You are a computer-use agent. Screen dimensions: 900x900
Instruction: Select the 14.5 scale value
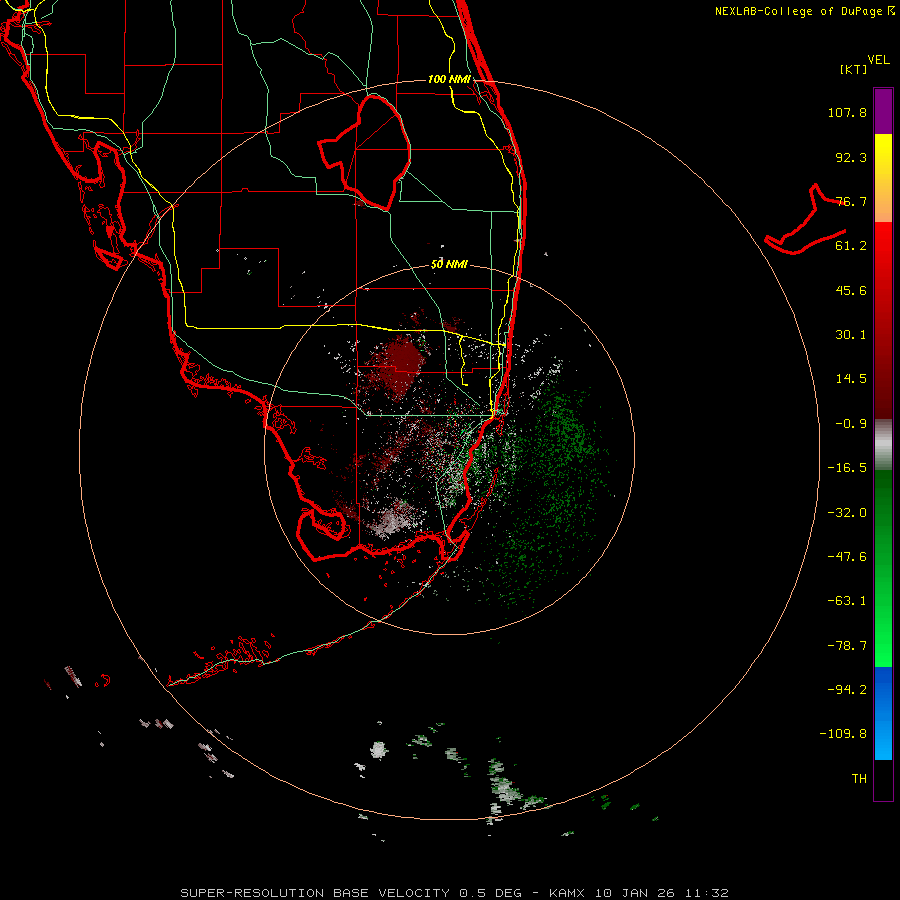[851, 379]
